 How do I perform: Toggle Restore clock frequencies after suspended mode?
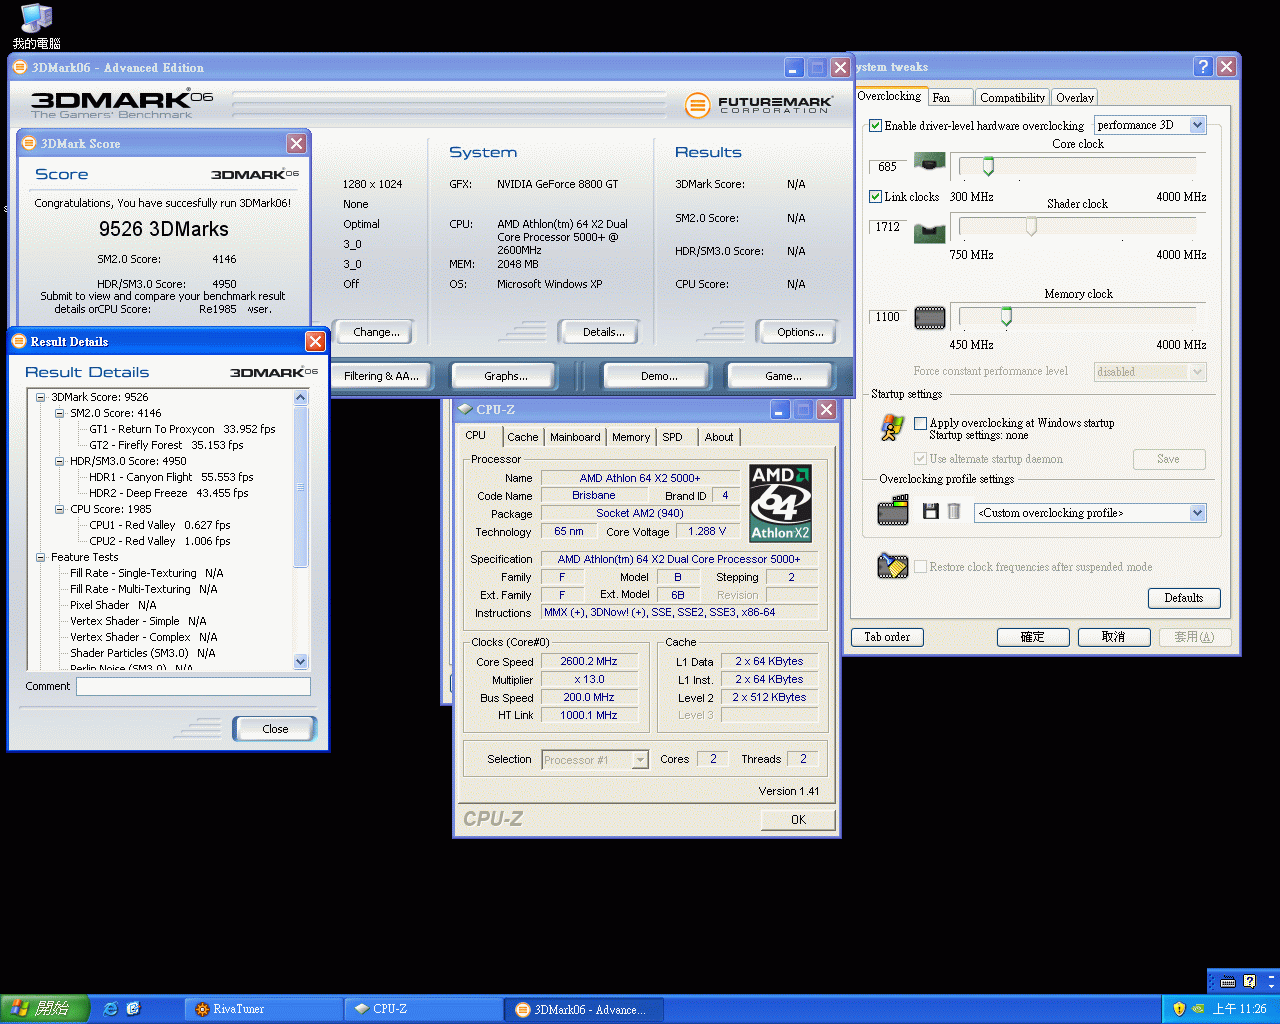pyautogui.click(x=920, y=567)
